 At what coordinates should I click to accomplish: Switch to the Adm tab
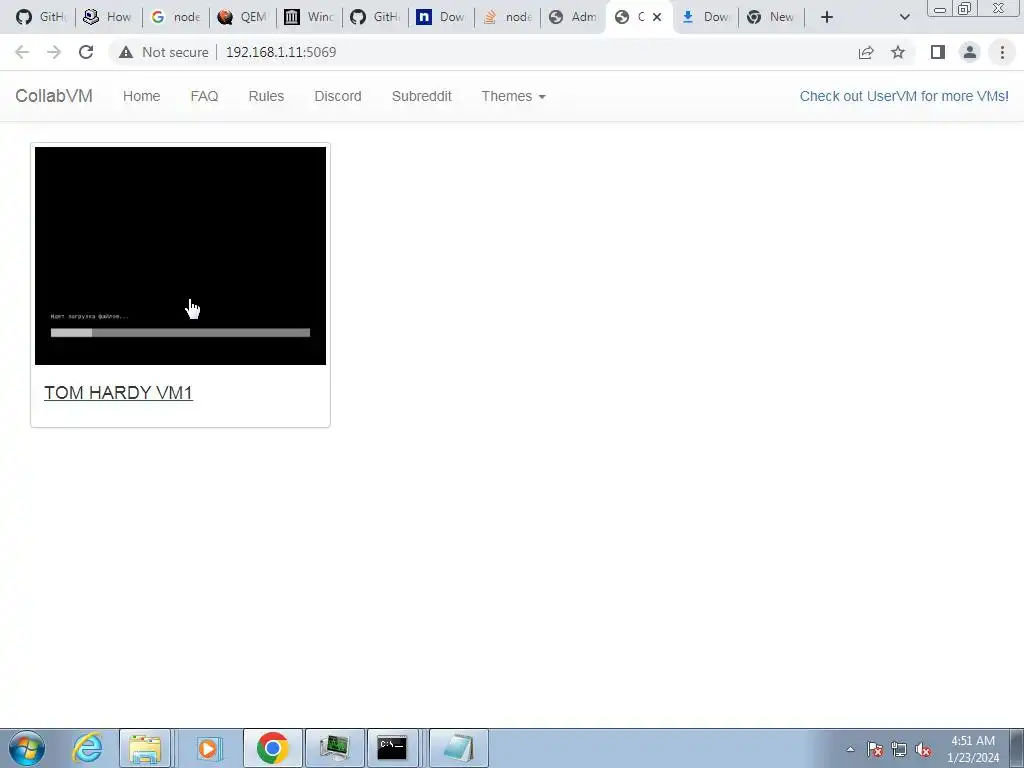tap(573, 17)
